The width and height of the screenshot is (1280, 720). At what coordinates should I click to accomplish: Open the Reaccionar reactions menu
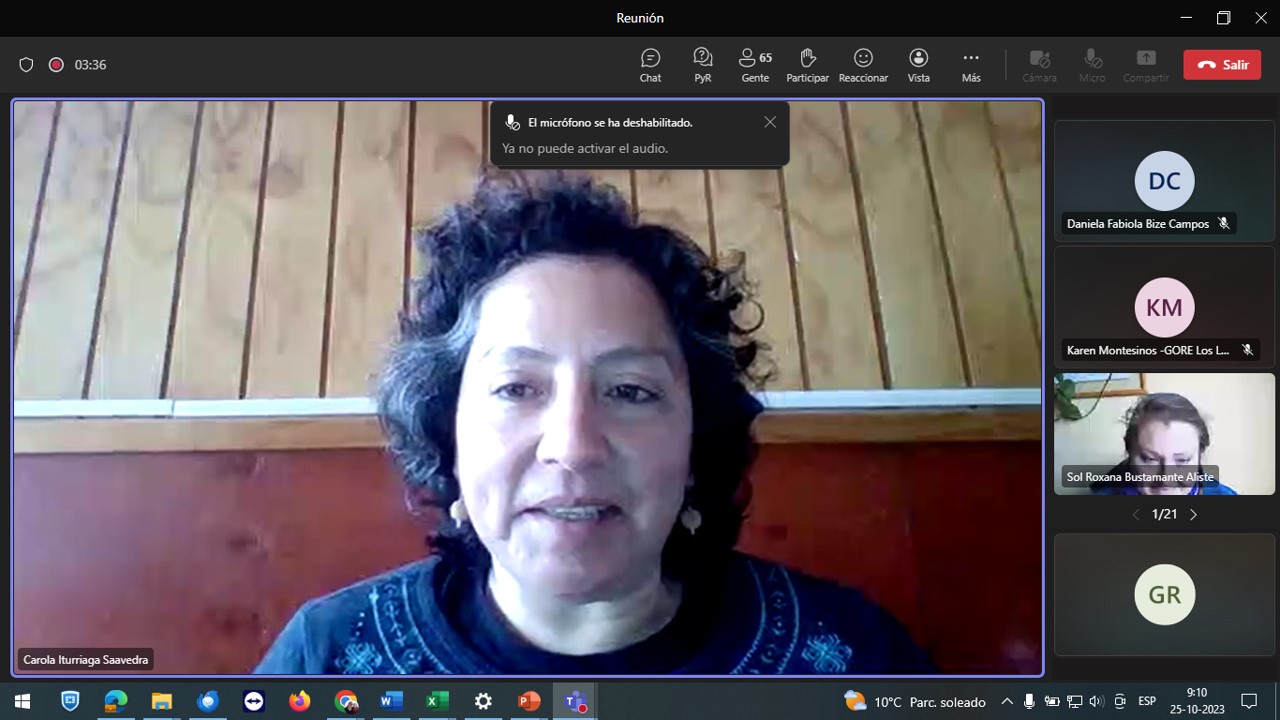[863, 65]
